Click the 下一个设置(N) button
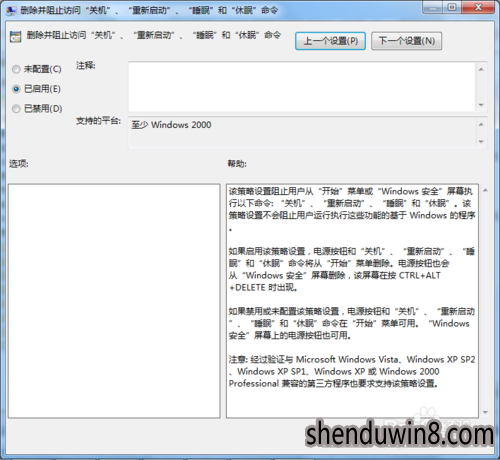The width and height of the screenshot is (500, 460). [x=407, y=41]
